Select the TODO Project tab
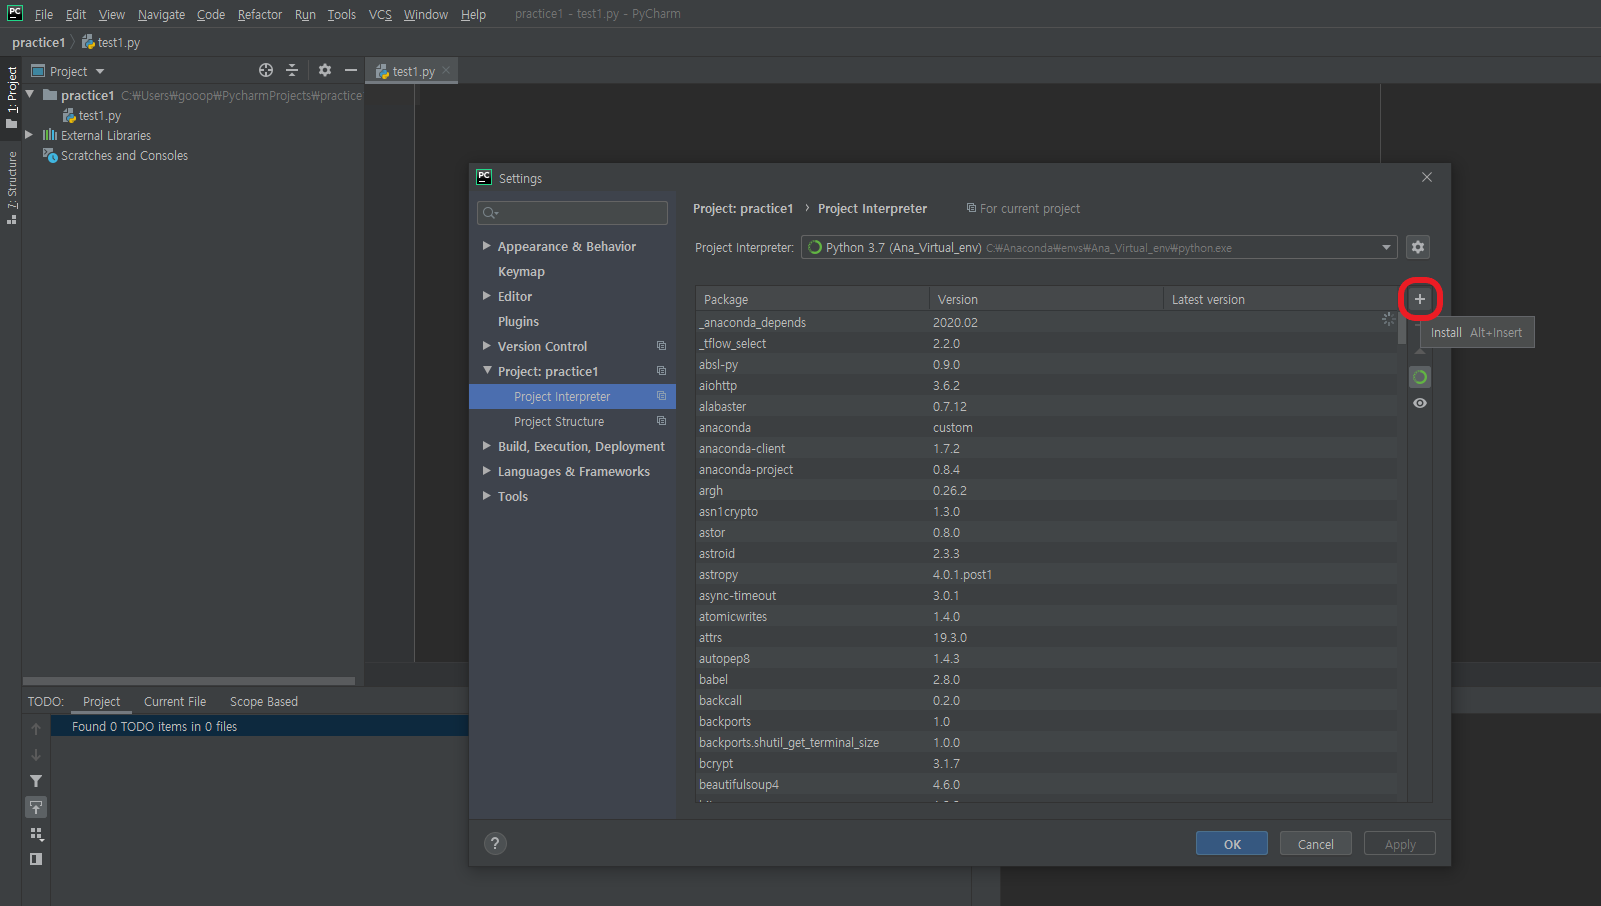The width and height of the screenshot is (1601, 906). pyautogui.click(x=101, y=701)
